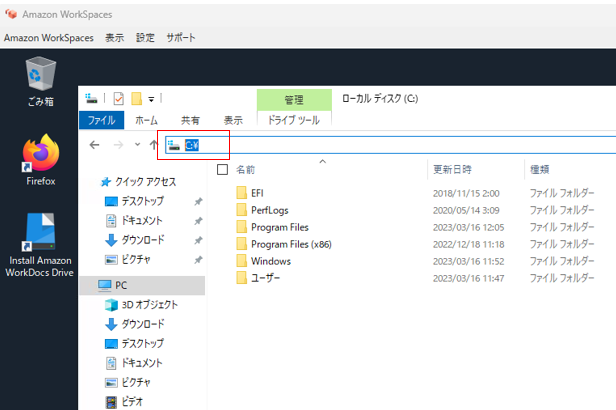Go up one folder level
616x410 pixels.
click(x=154, y=145)
